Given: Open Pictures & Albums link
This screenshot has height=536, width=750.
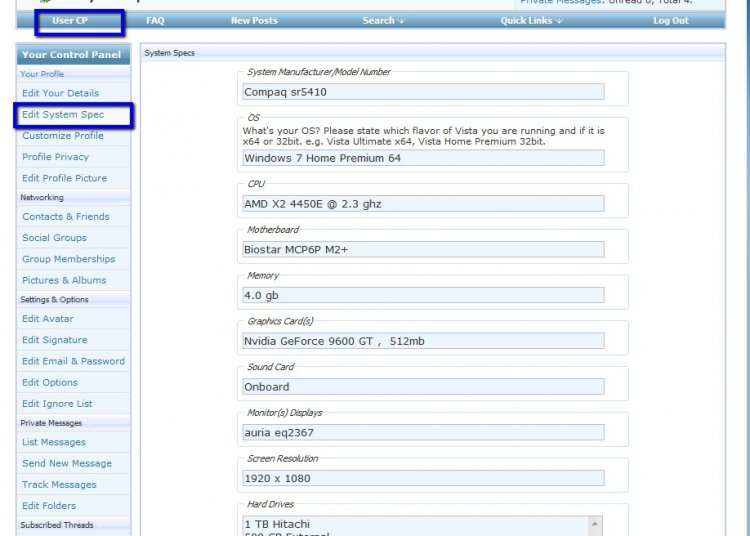Looking at the screenshot, I should click(64, 280).
